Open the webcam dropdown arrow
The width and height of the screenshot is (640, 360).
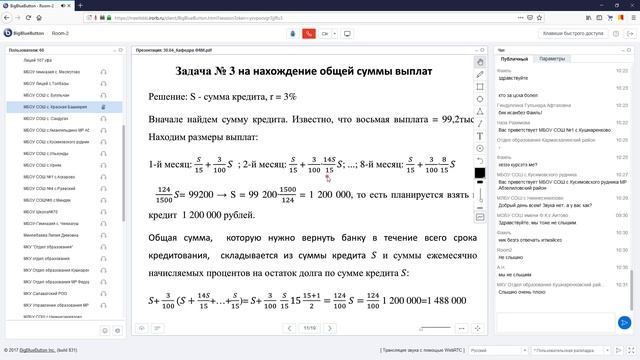[334, 34]
